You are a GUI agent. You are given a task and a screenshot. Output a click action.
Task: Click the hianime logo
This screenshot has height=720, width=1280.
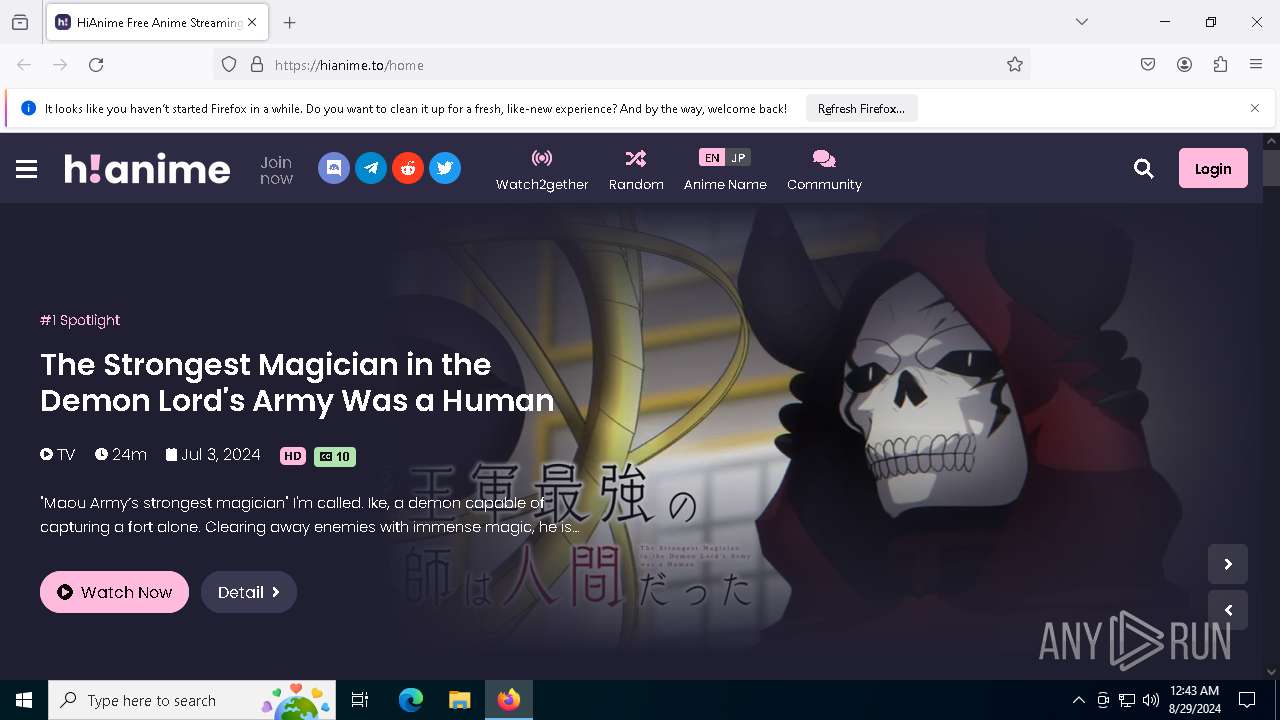(147, 169)
